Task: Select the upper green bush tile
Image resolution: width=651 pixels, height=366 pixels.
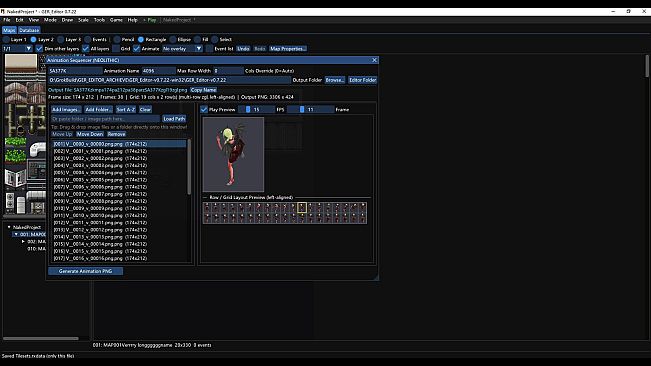Action: coord(16,142)
